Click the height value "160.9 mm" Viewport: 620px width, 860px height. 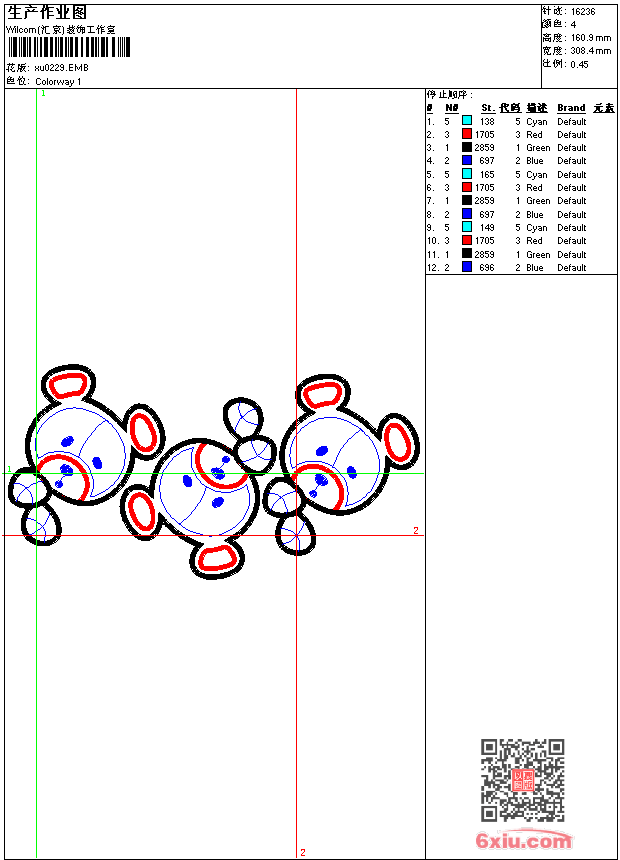click(x=591, y=38)
